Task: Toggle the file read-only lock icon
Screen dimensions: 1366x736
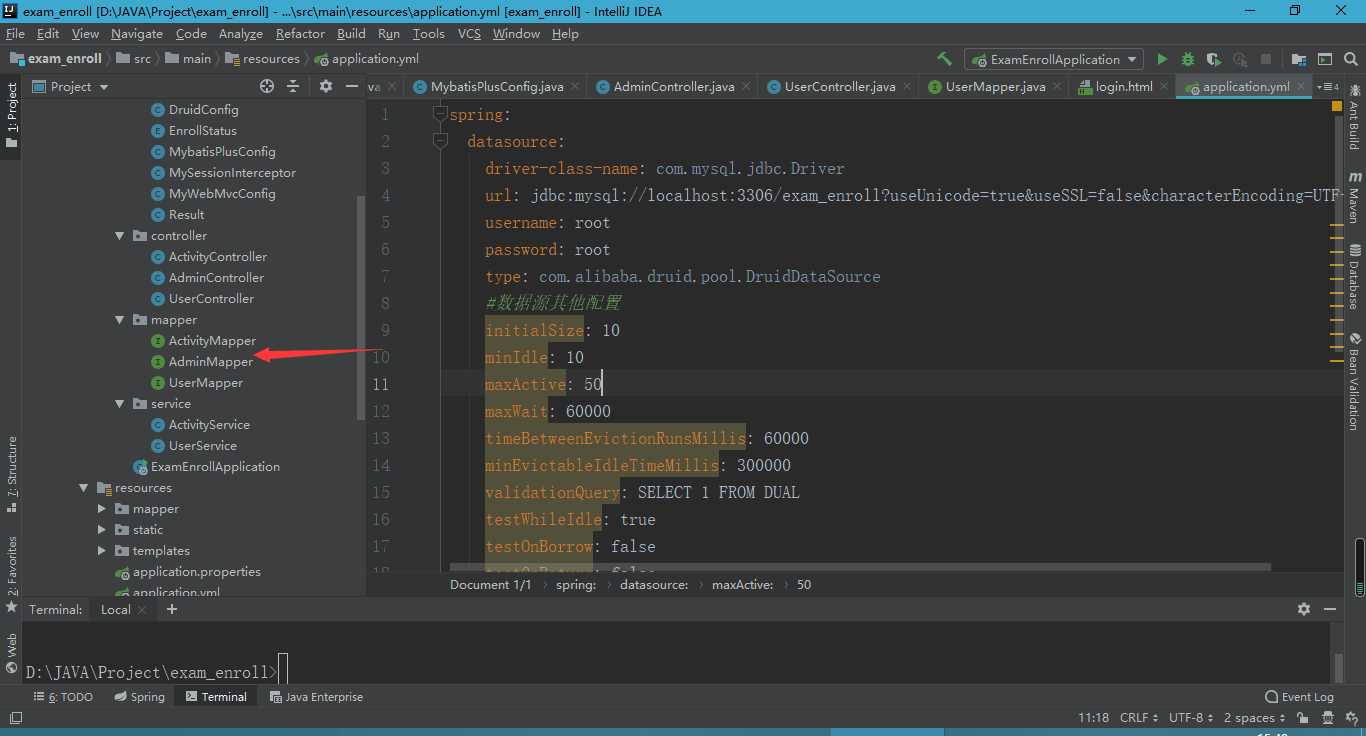Action: 1302,717
